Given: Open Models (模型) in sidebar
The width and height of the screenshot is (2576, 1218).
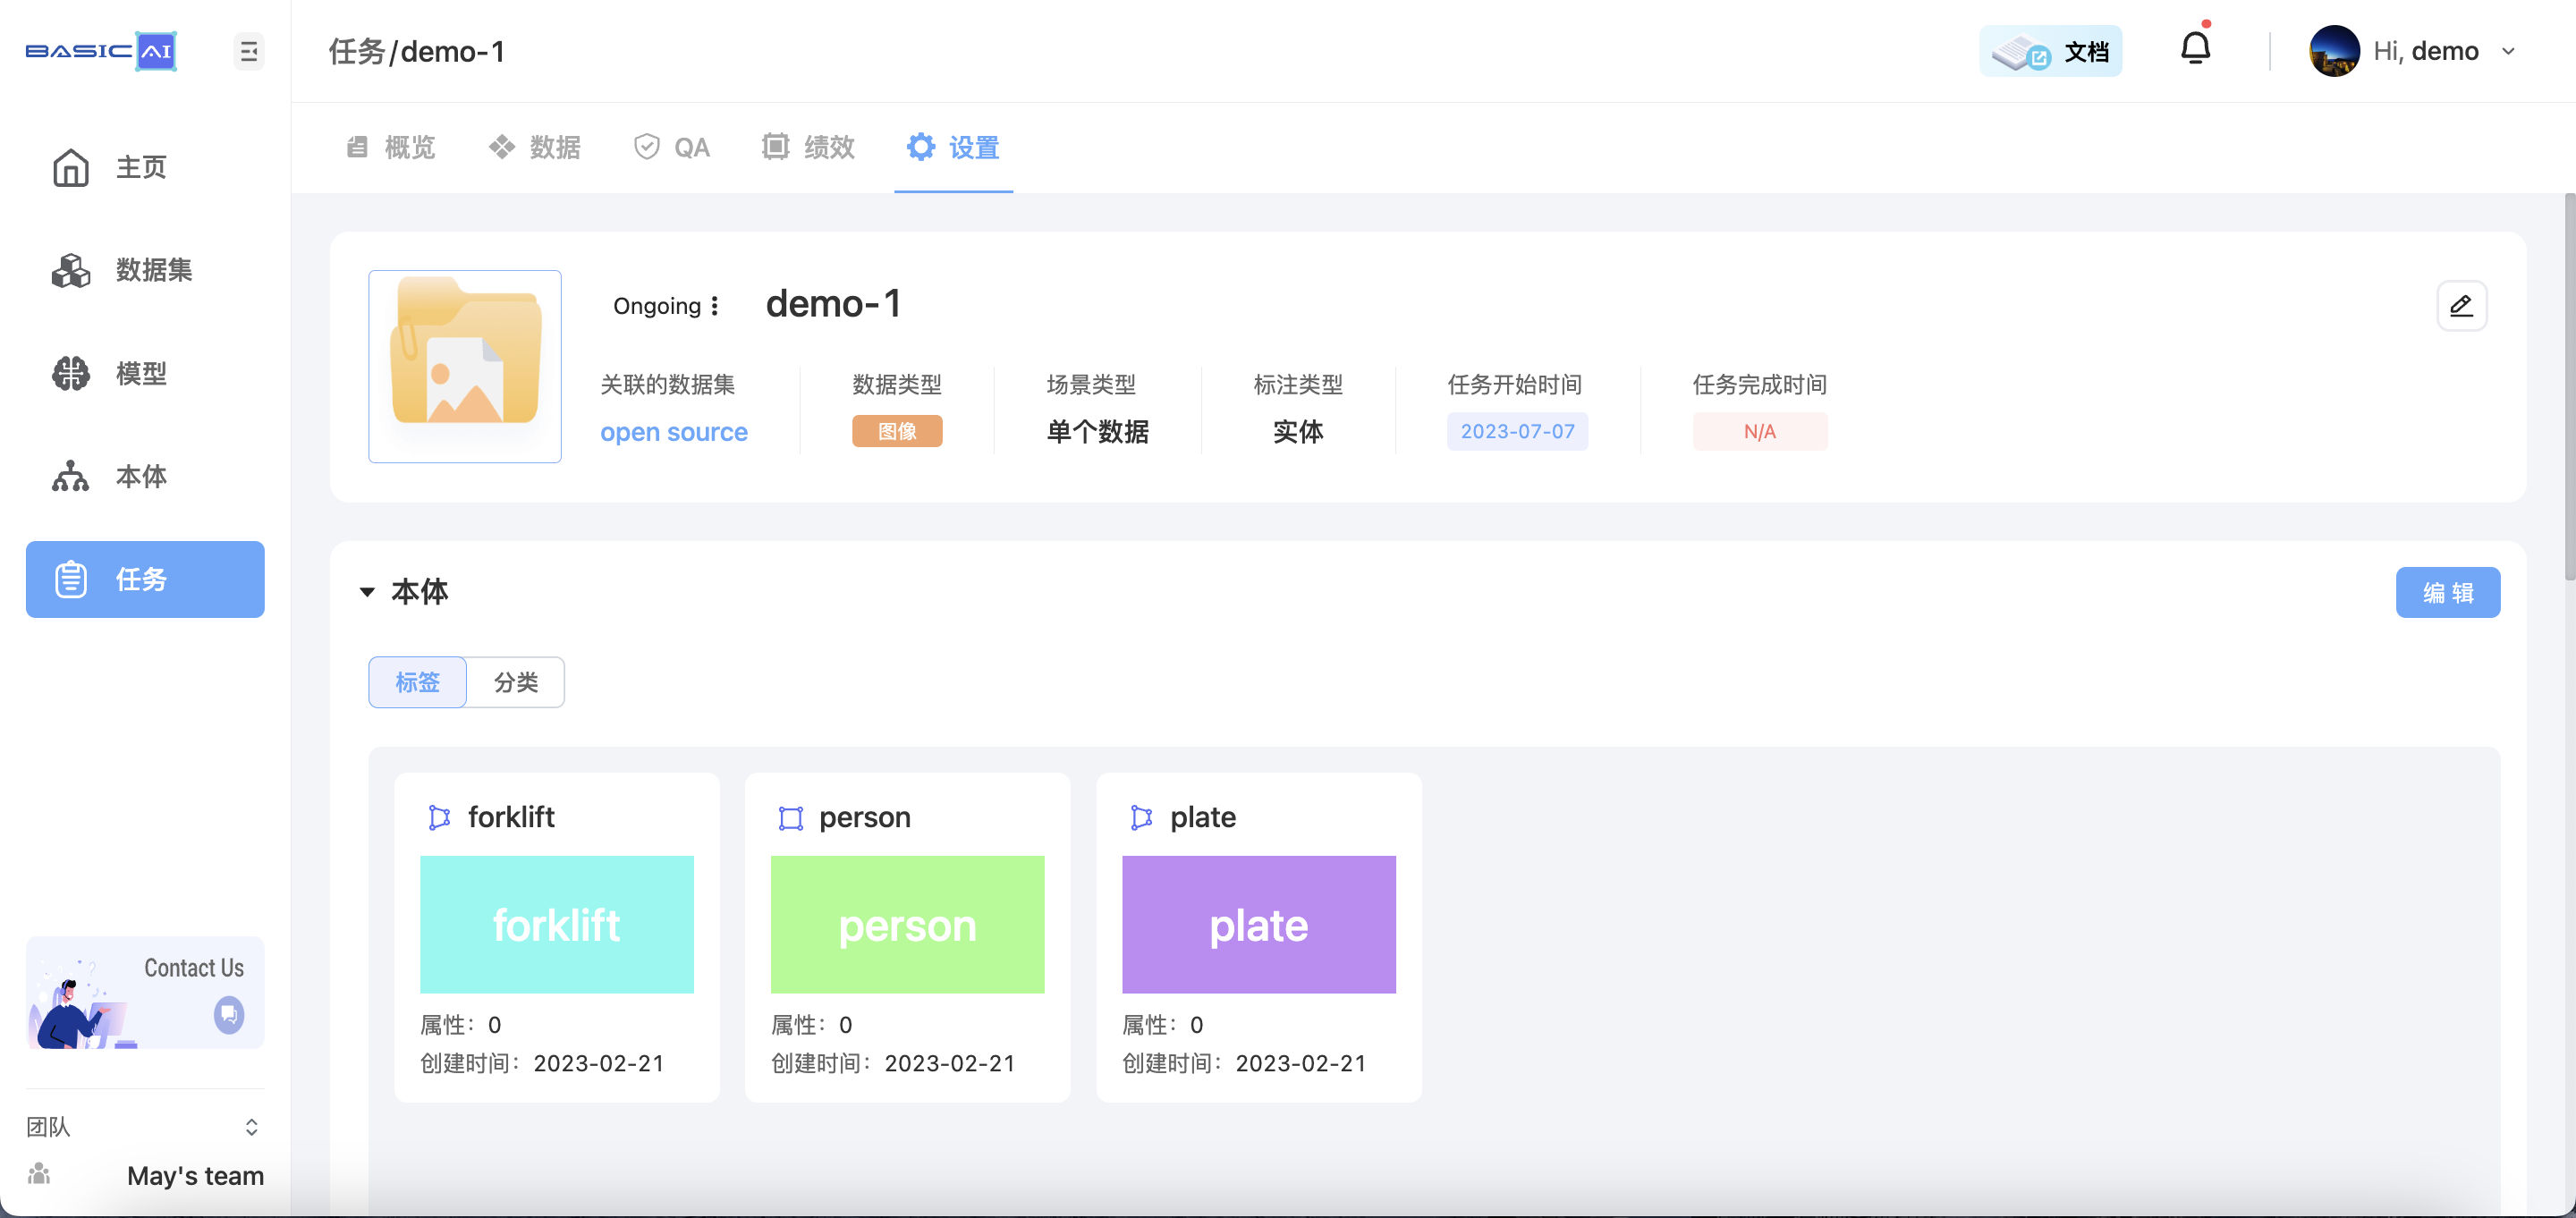Looking at the screenshot, I should click(144, 373).
